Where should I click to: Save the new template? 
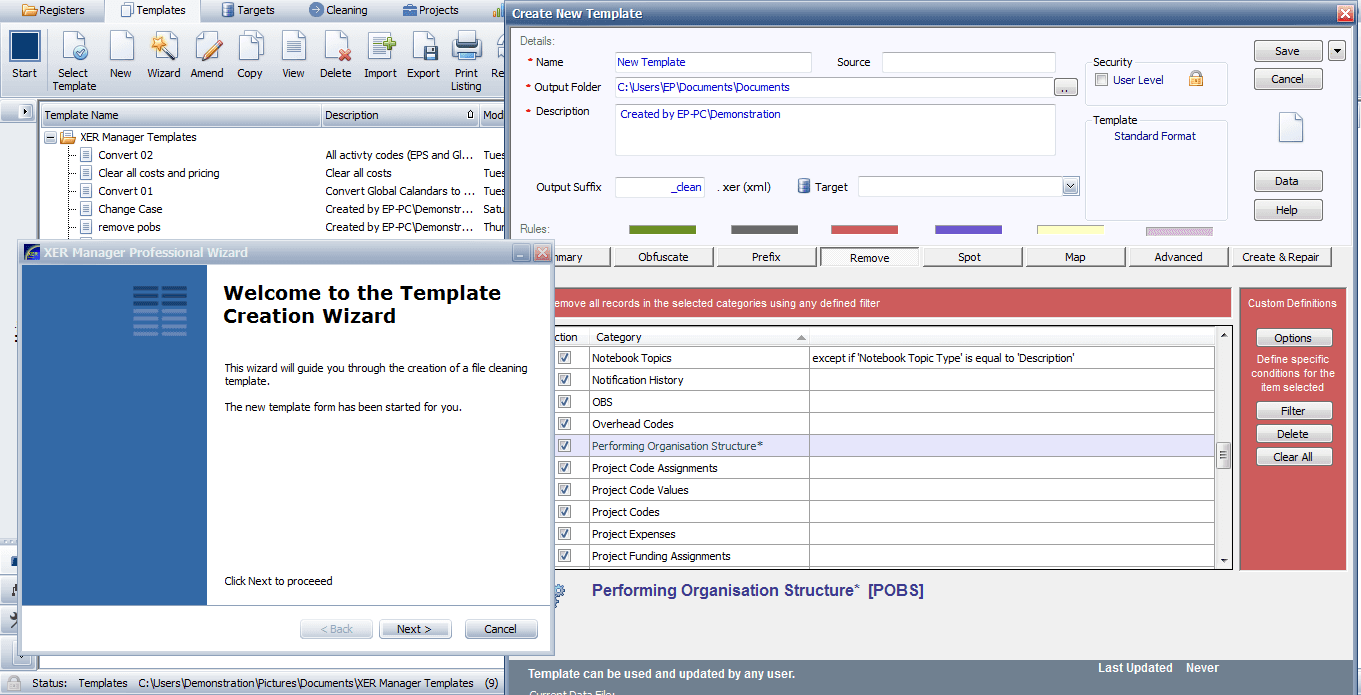pyautogui.click(x=1287, y=51)
